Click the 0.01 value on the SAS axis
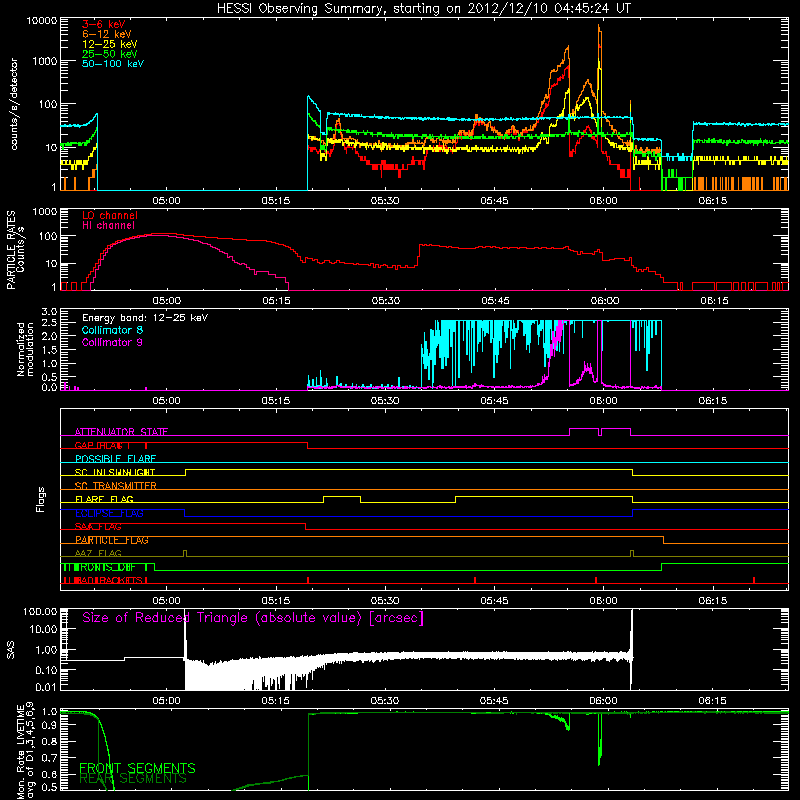The height and width of the screenshot is (800, 800). click(x=46, y=687)
